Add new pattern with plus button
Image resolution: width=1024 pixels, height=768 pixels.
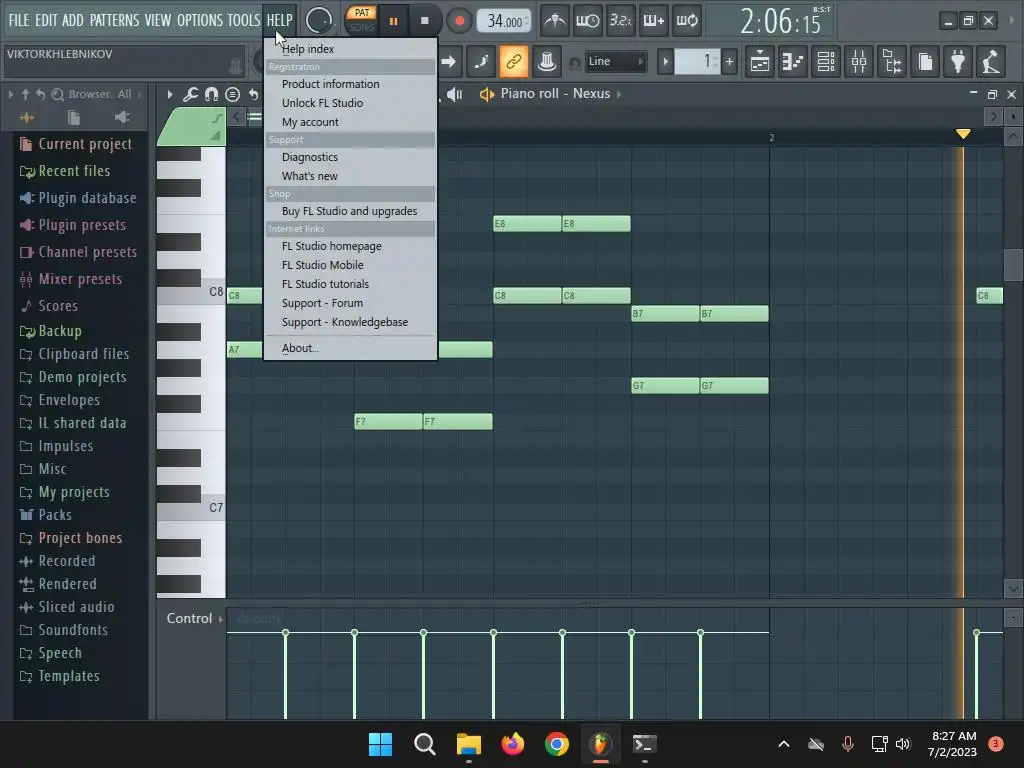pyautogui.click(x=729, y=62)
